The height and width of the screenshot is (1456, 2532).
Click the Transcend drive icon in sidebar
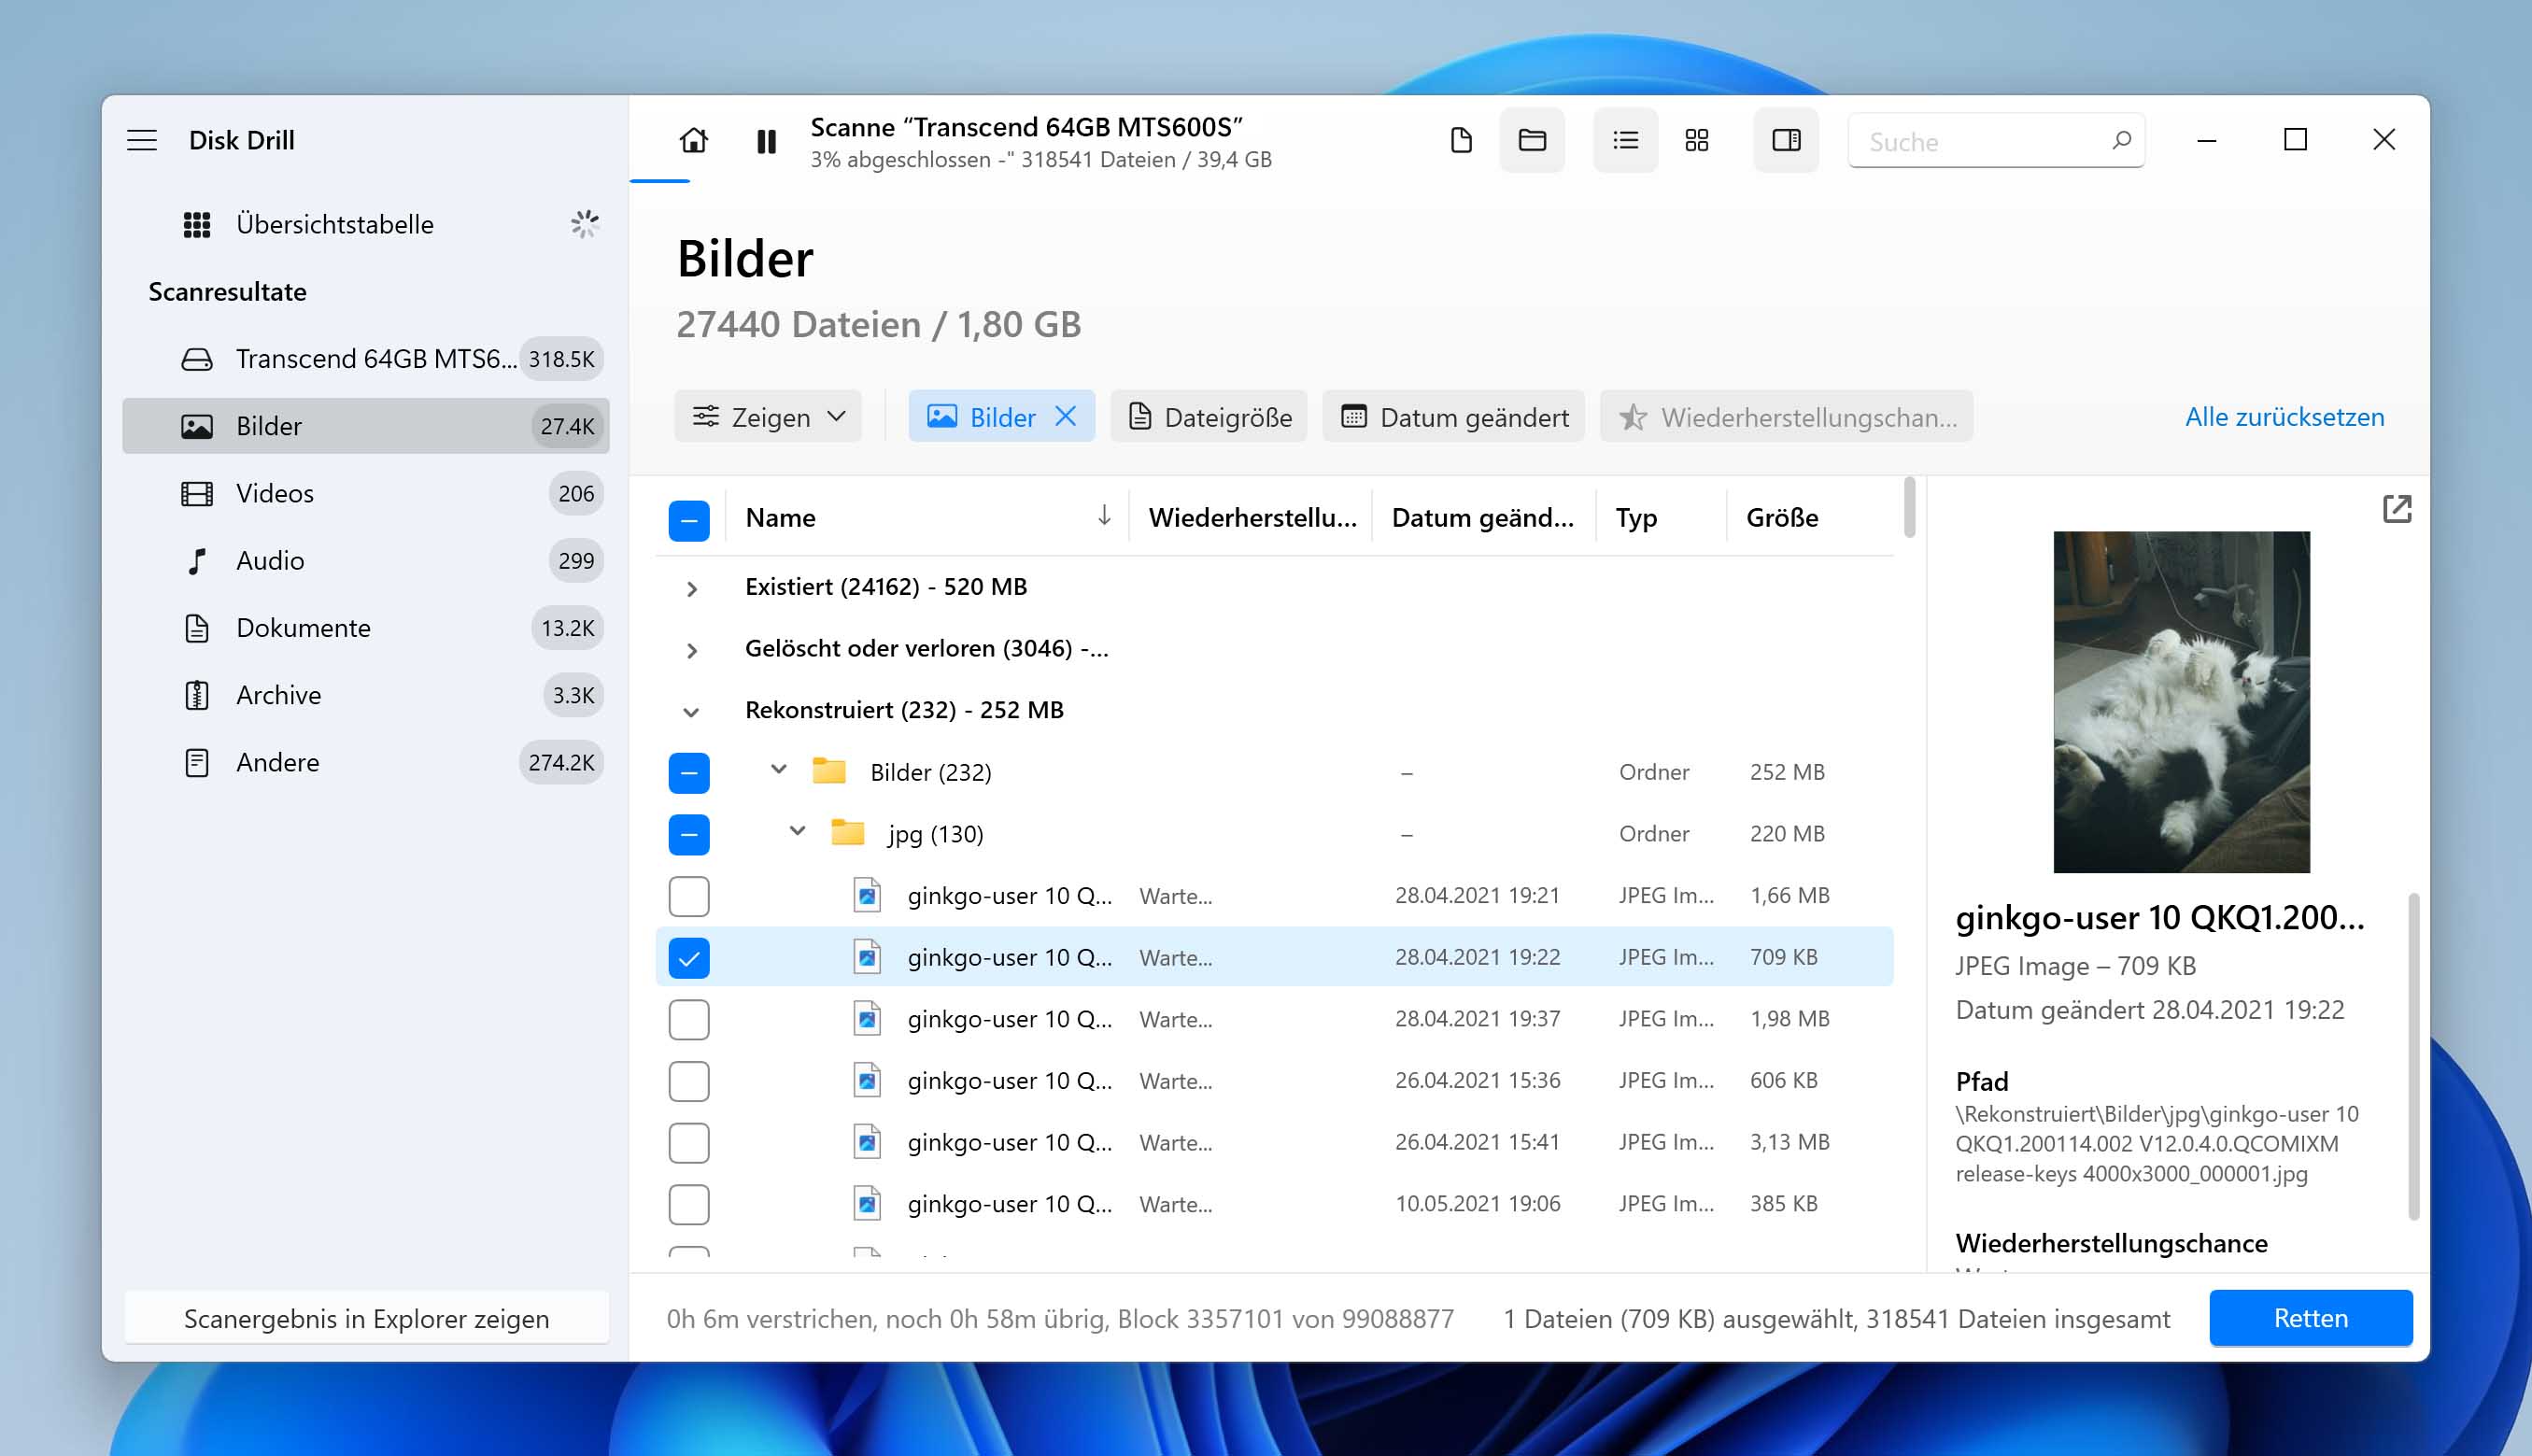tap(197, 359)
